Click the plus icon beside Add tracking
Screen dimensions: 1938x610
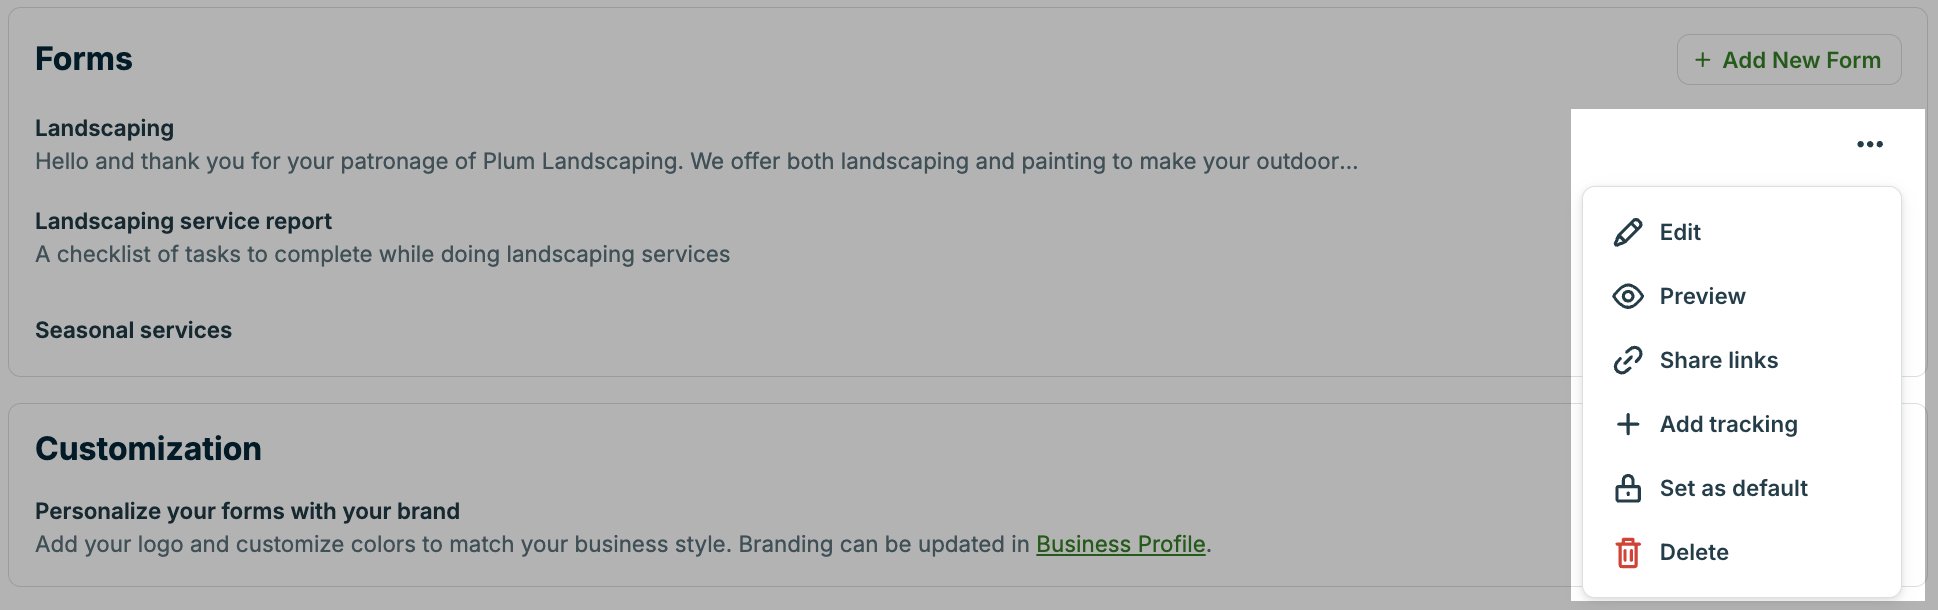coord(1628,424)
